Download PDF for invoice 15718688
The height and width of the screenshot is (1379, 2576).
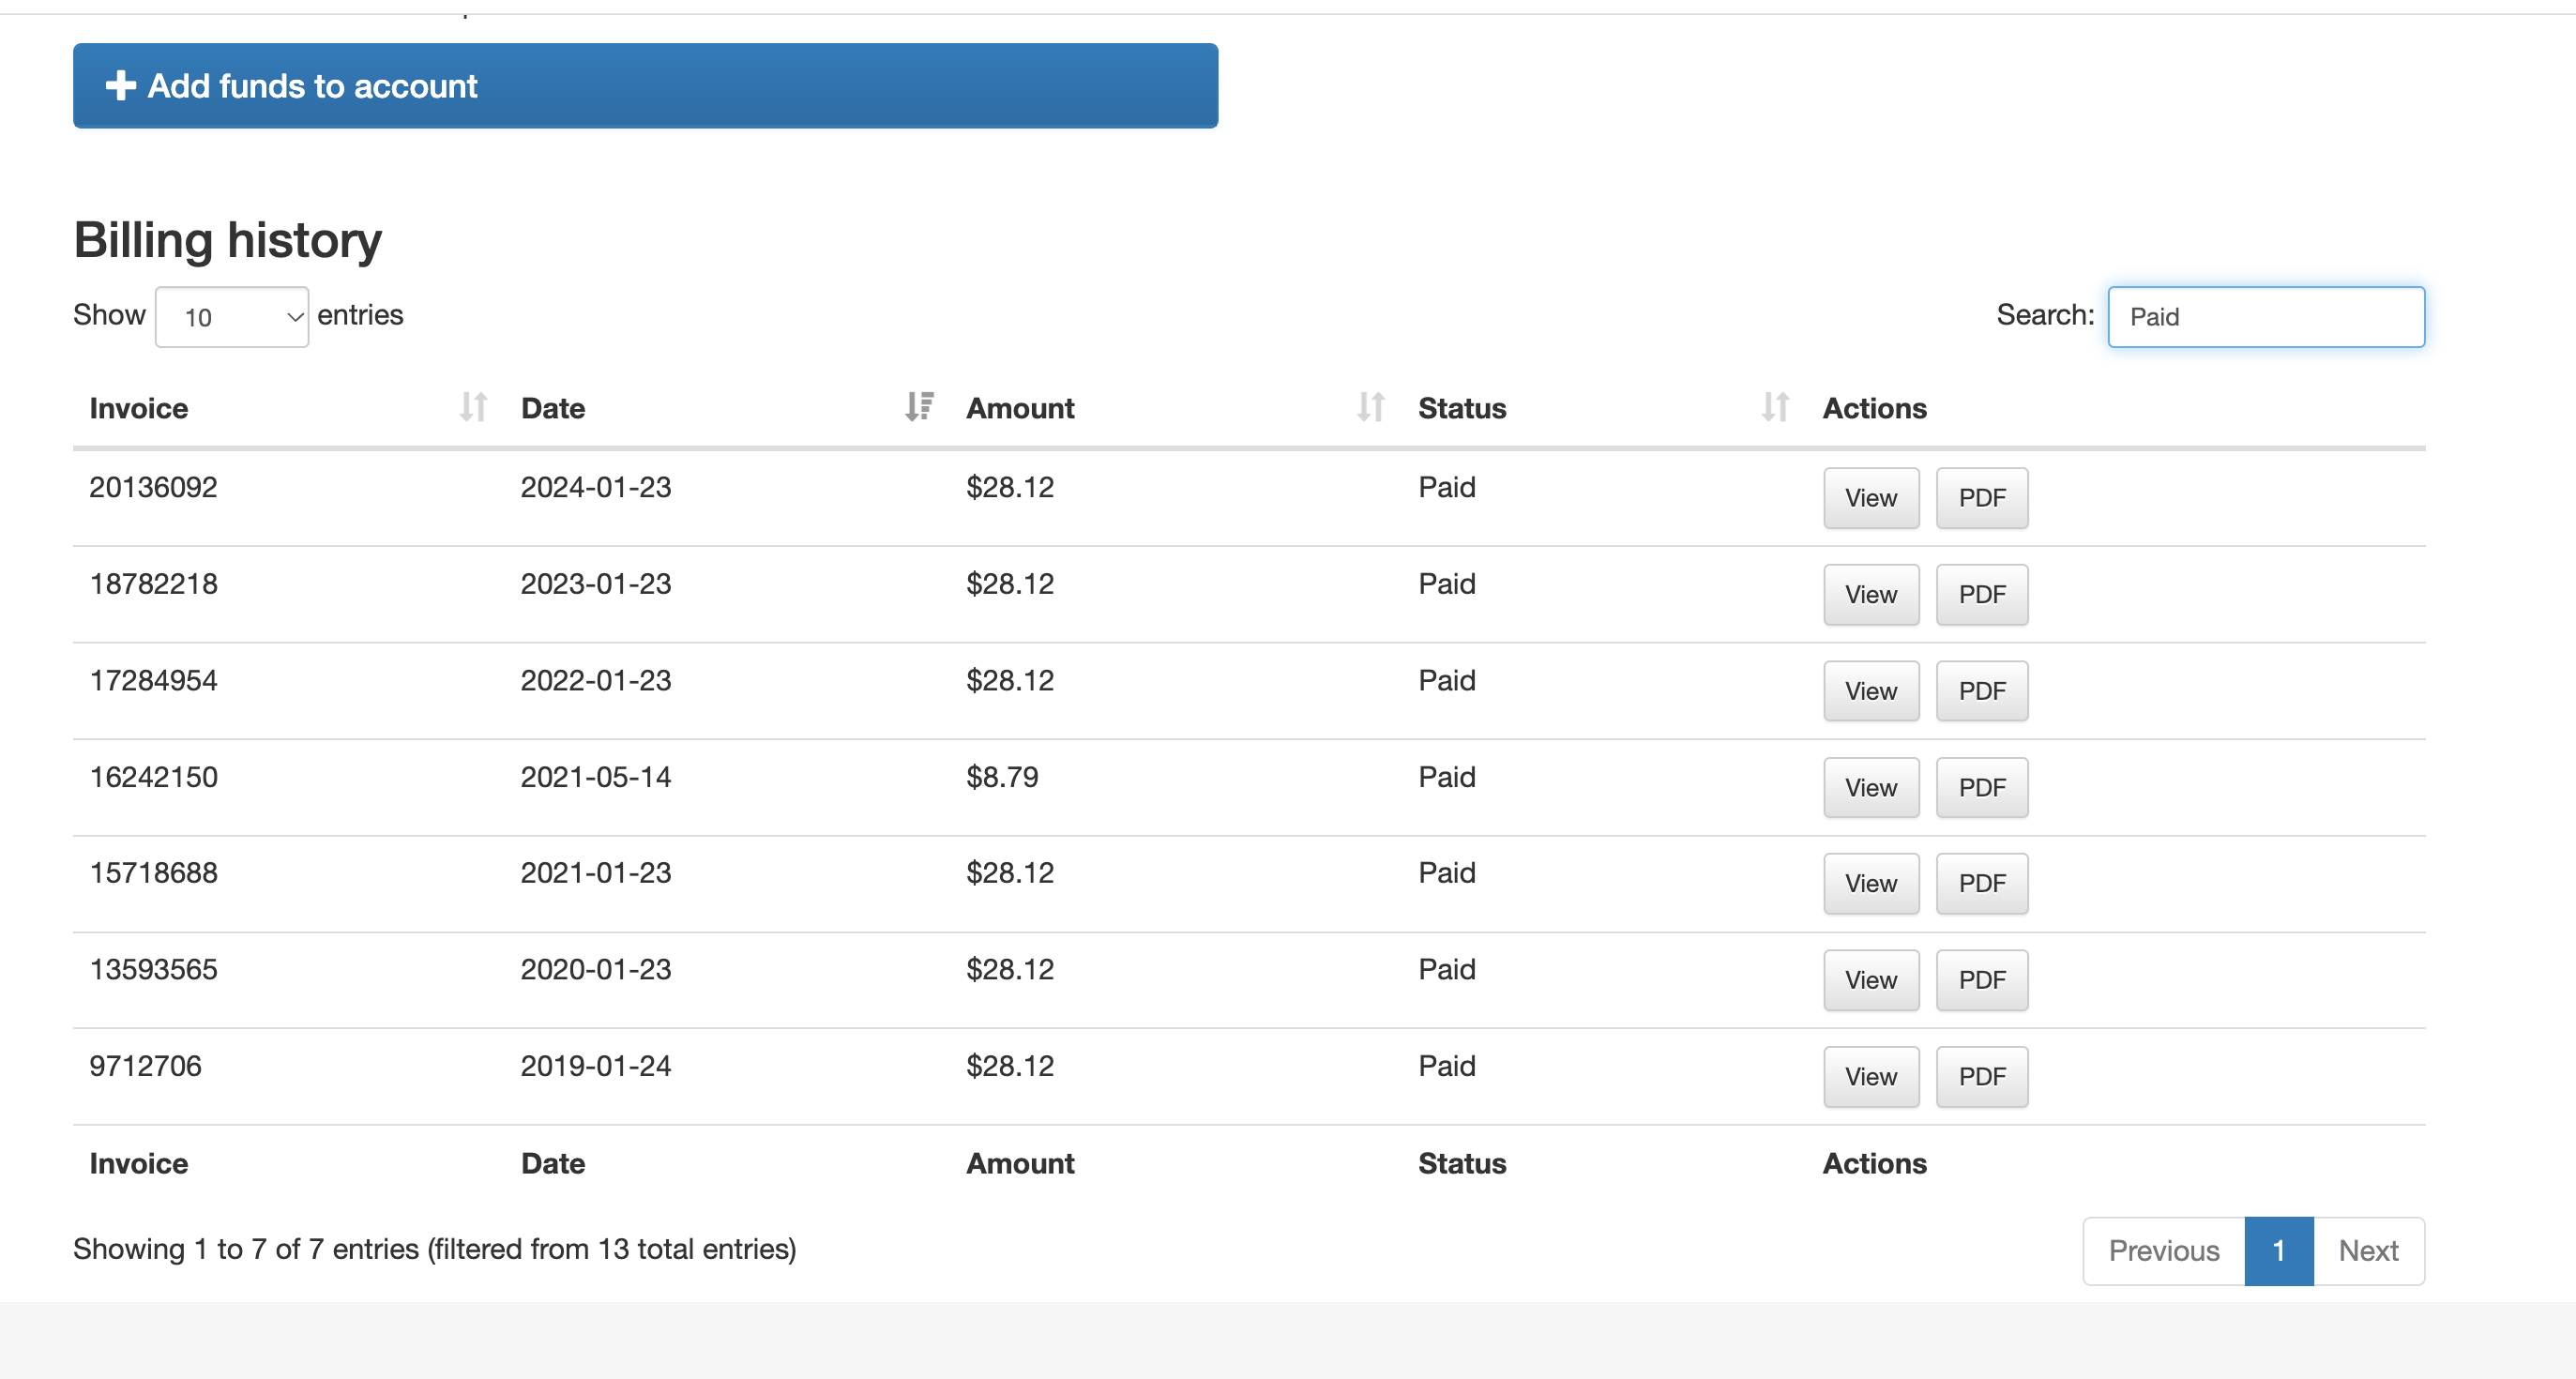click(1982, 884)
